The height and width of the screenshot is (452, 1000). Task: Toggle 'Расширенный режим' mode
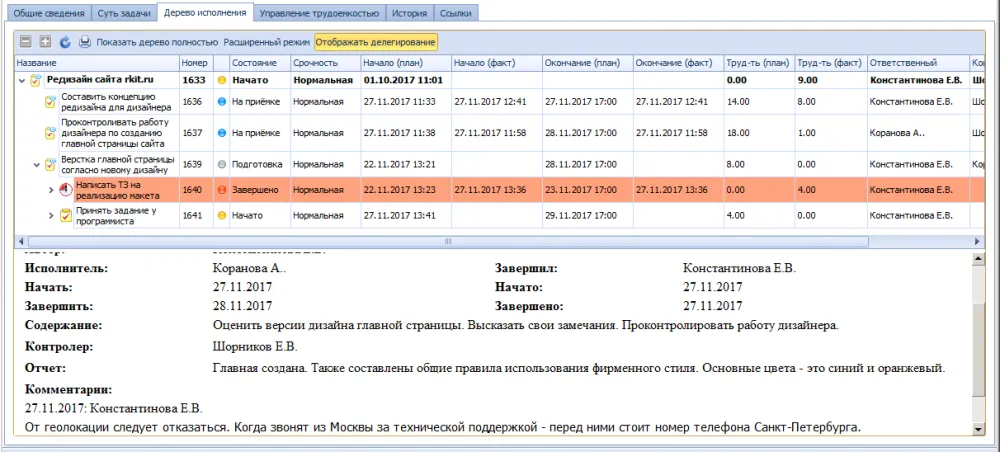click(267, 43)
